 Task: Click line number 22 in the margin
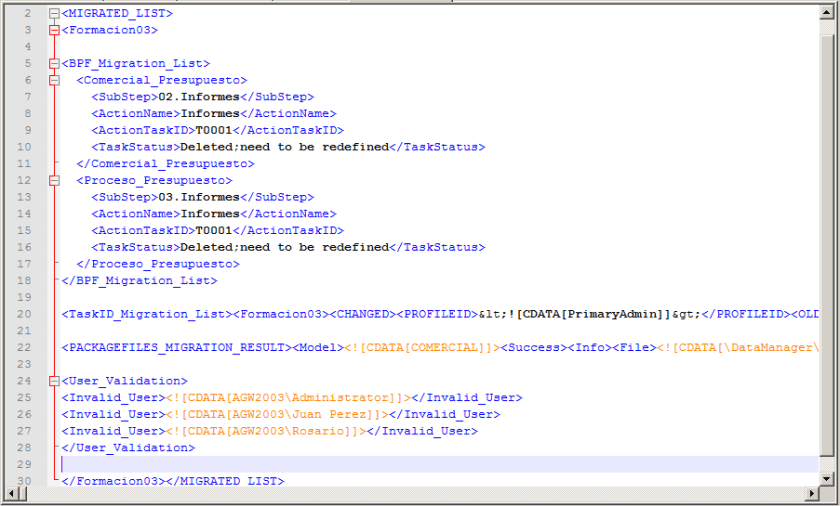[25, 347]
